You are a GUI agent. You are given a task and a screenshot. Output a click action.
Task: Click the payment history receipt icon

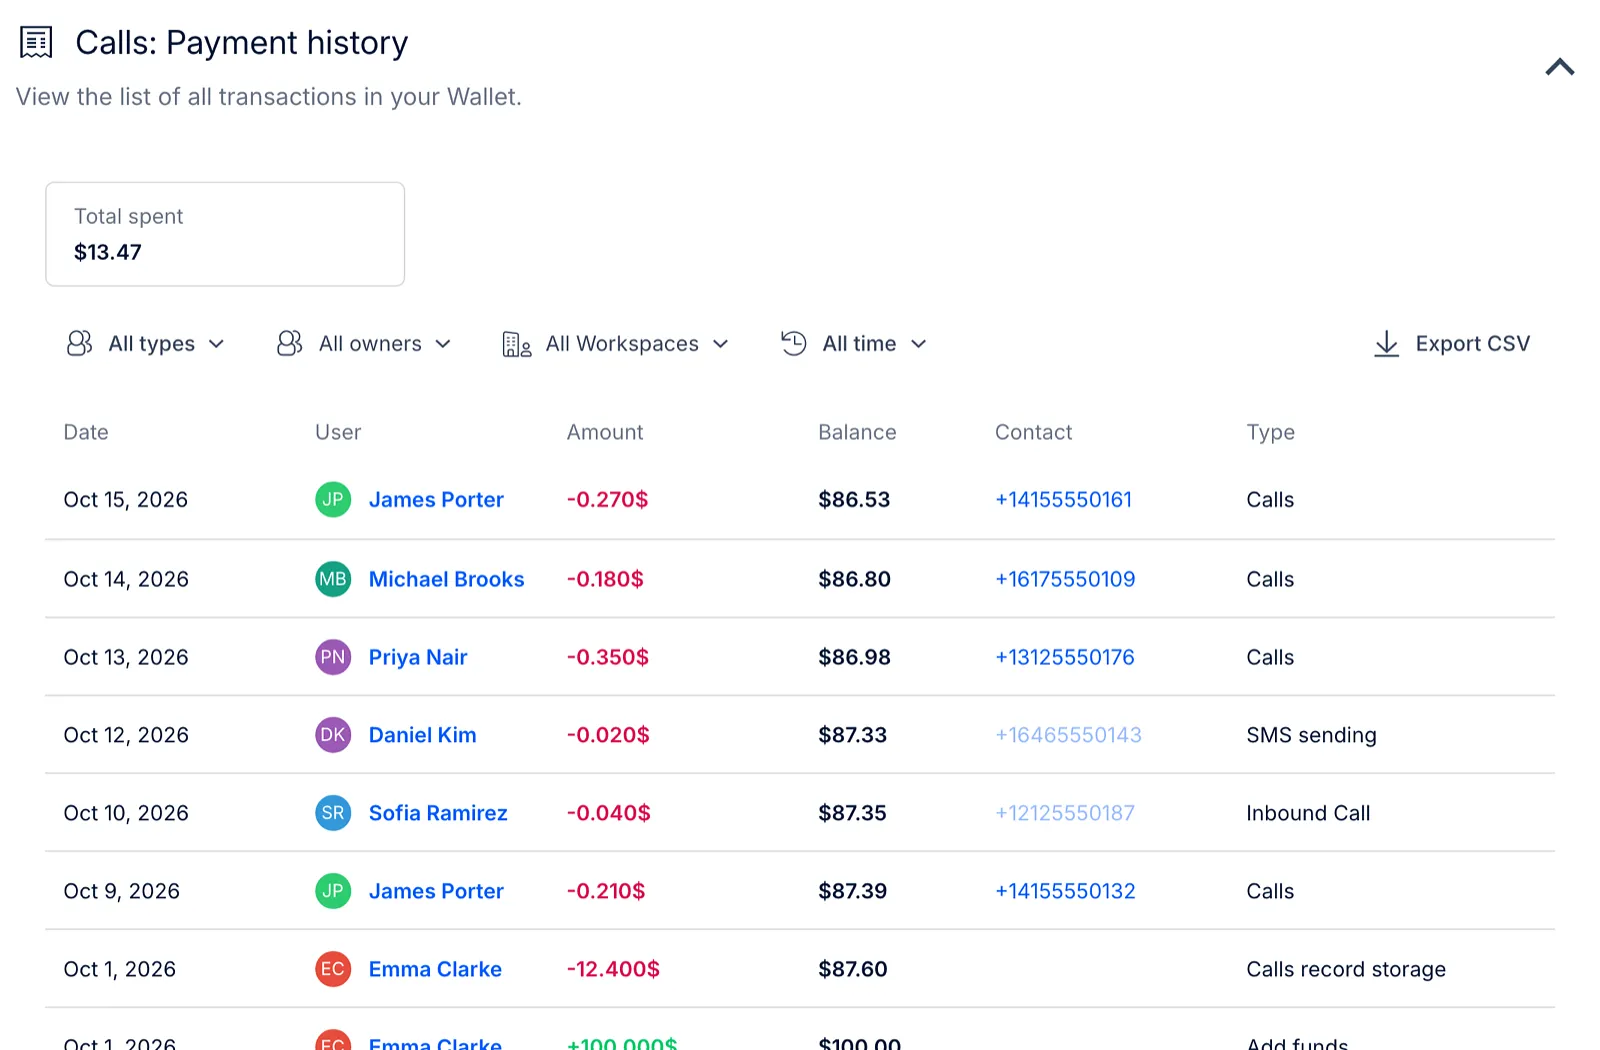pyautogui.click(x=37, y=43)
